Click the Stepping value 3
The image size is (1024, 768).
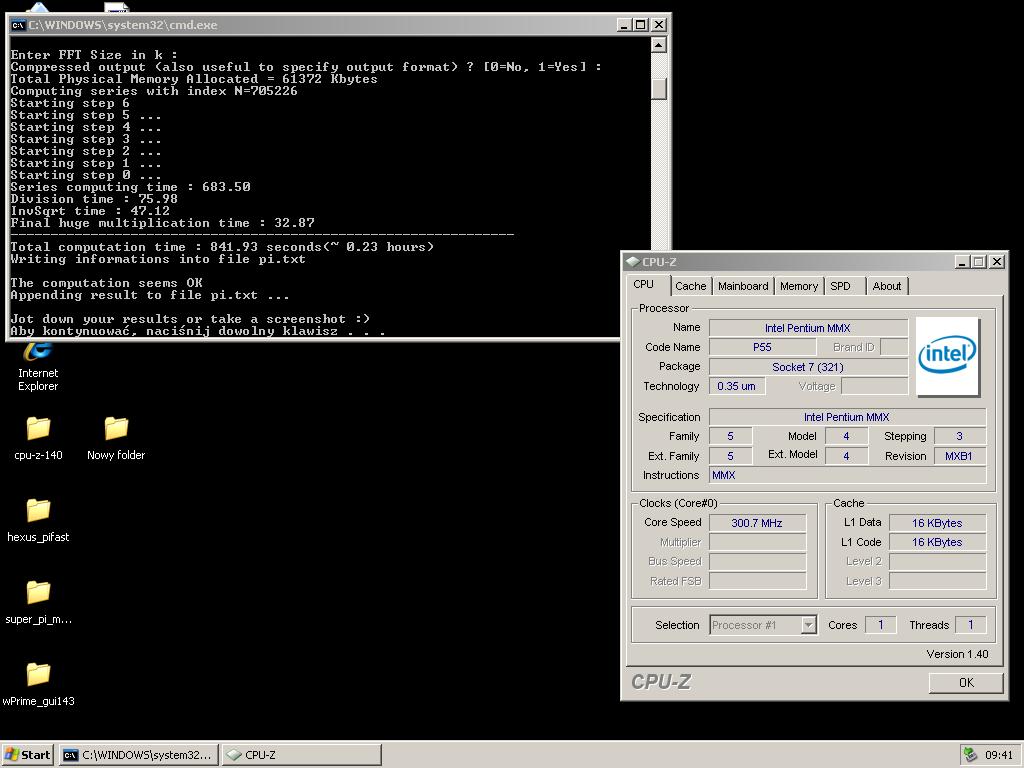(x=959, y=436)
